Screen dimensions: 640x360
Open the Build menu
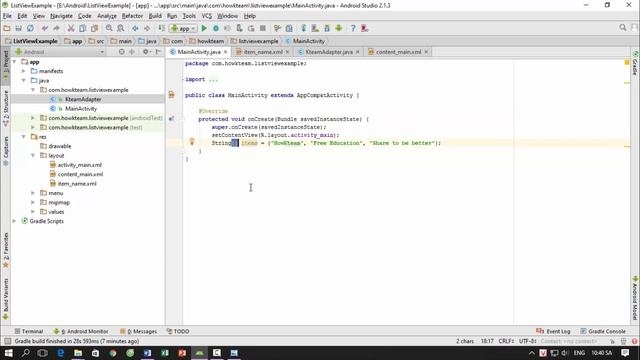(155, 16)
